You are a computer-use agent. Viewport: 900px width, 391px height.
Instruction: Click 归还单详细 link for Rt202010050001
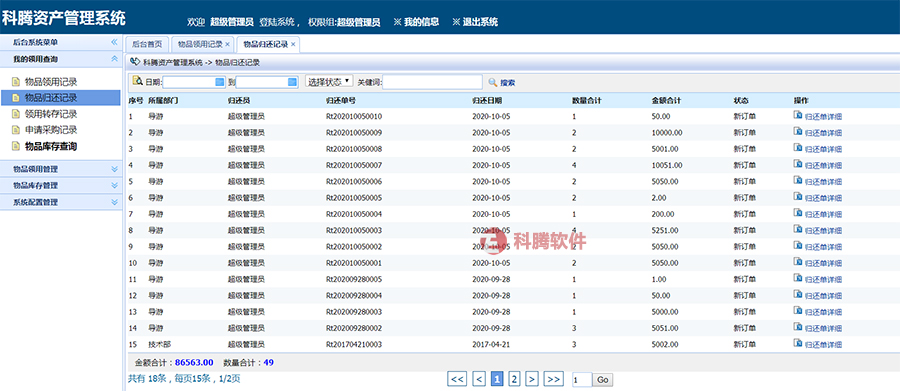click(x=824, y=264)
